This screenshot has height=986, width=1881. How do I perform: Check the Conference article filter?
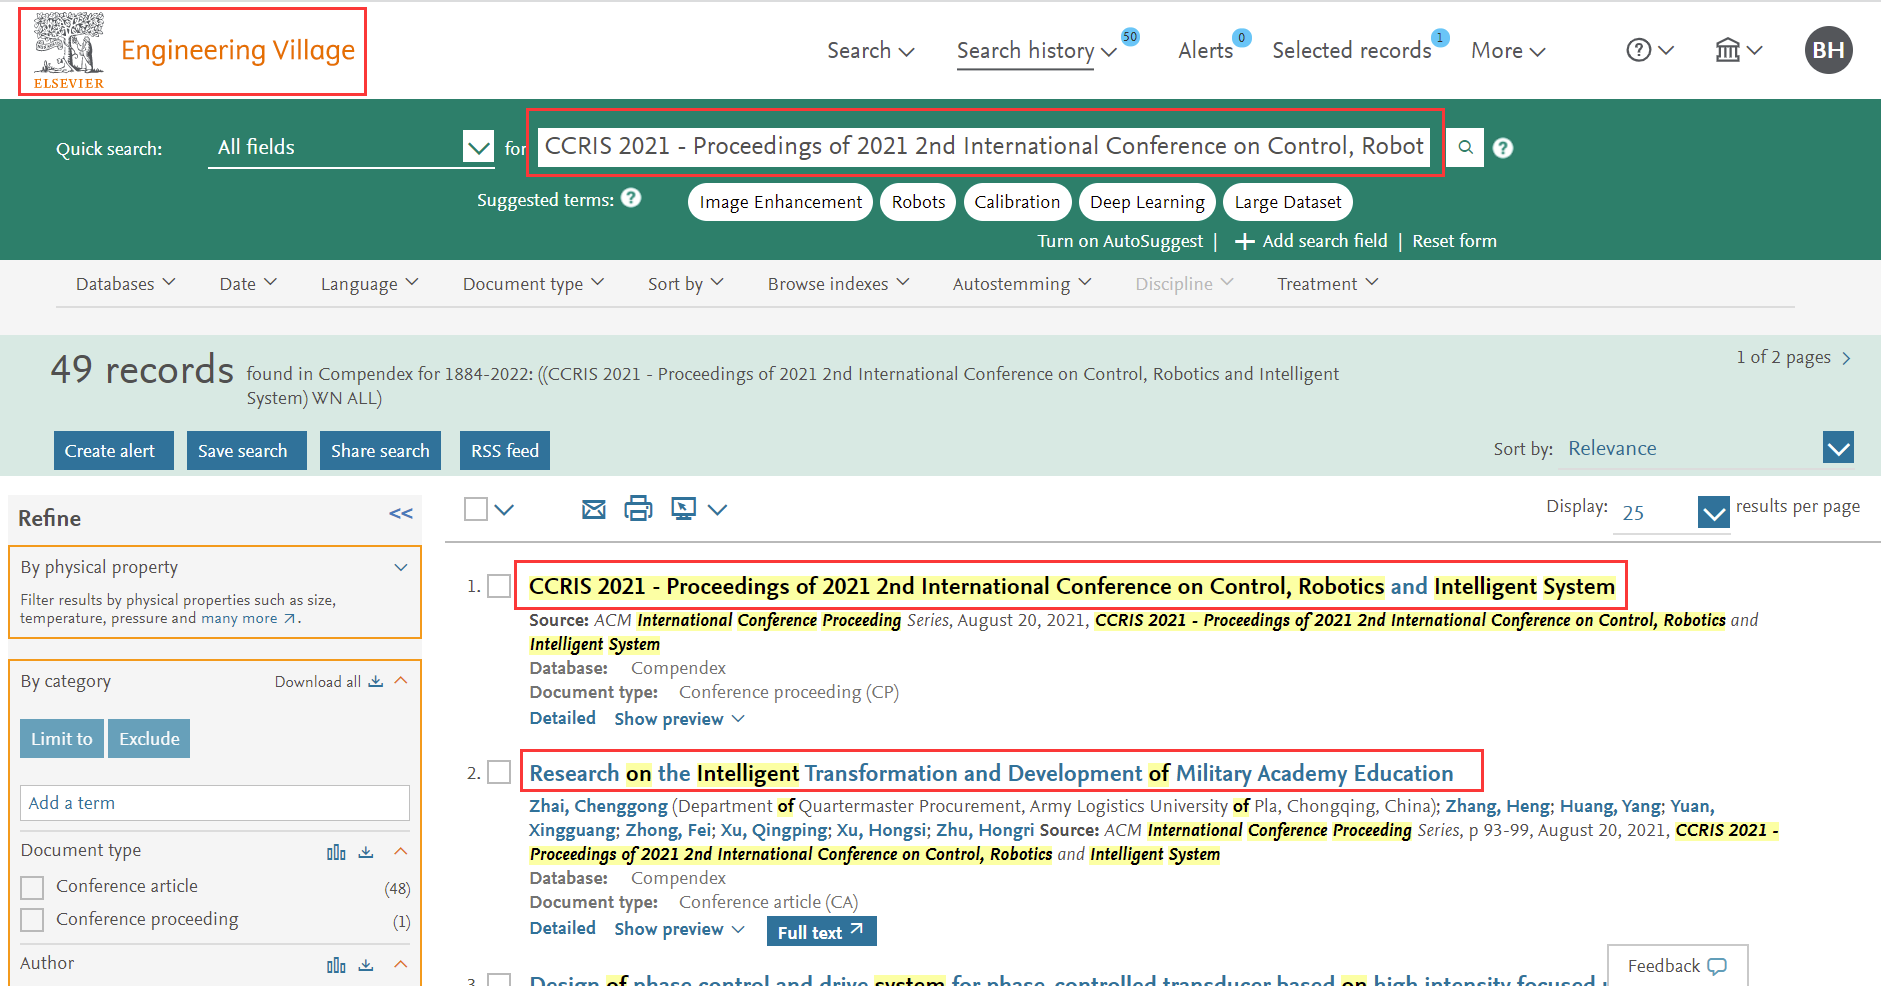click(x=32, y=887)
